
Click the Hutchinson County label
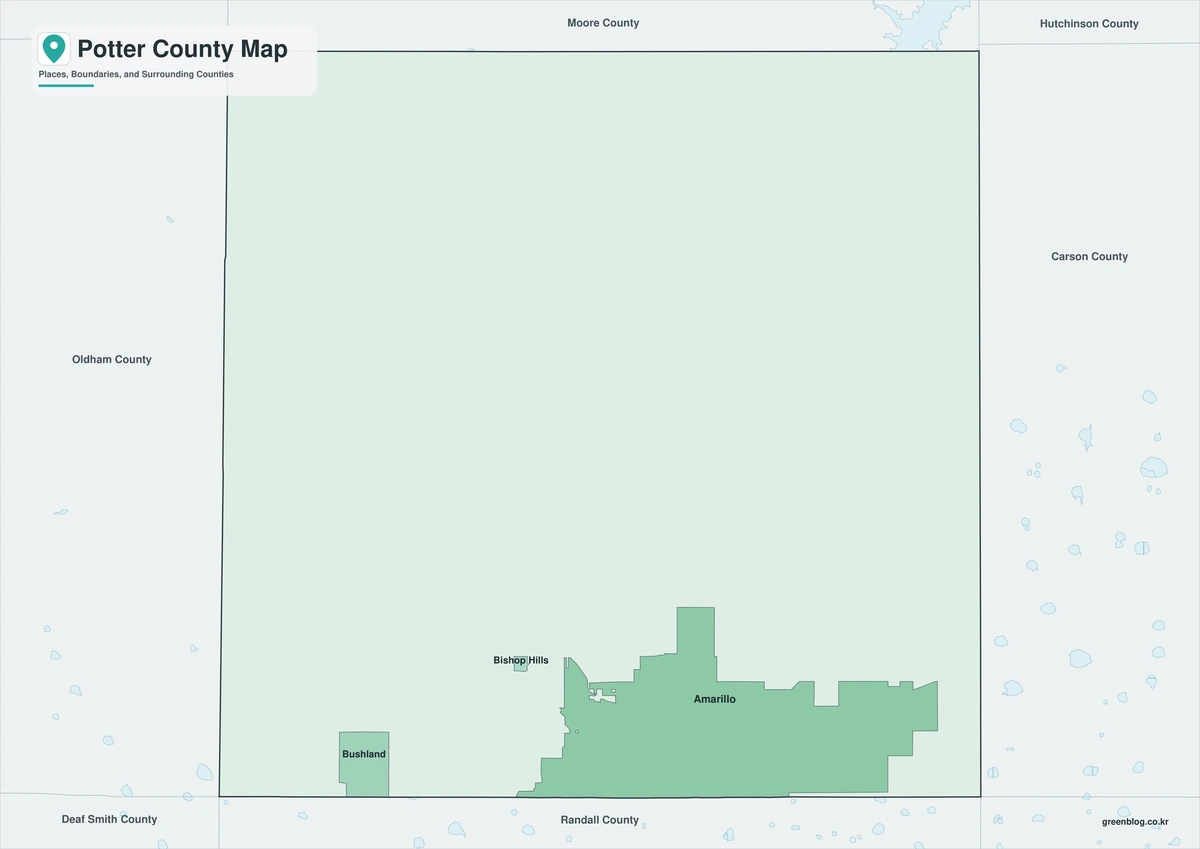(x=1089, y=24)
